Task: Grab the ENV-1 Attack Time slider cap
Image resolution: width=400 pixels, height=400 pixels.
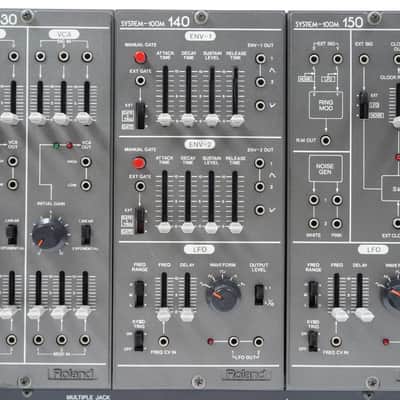Action: pos(164,119)
